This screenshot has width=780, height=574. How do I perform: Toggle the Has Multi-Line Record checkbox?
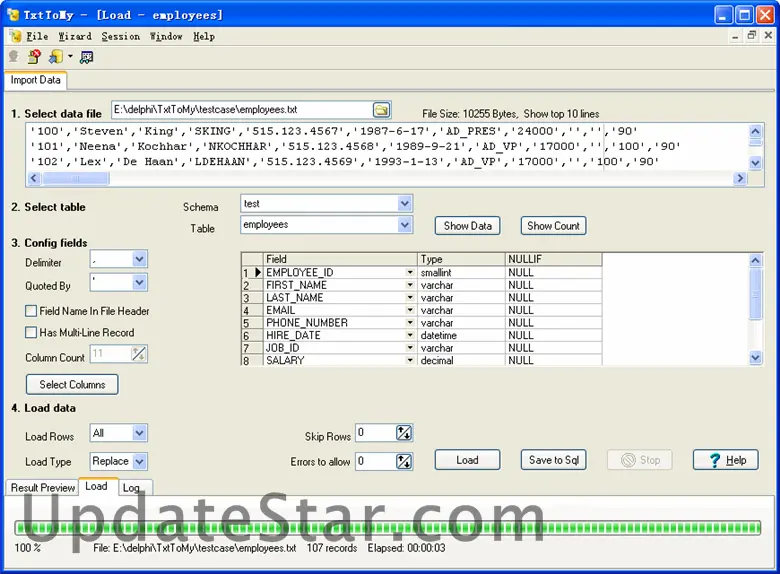32,333
